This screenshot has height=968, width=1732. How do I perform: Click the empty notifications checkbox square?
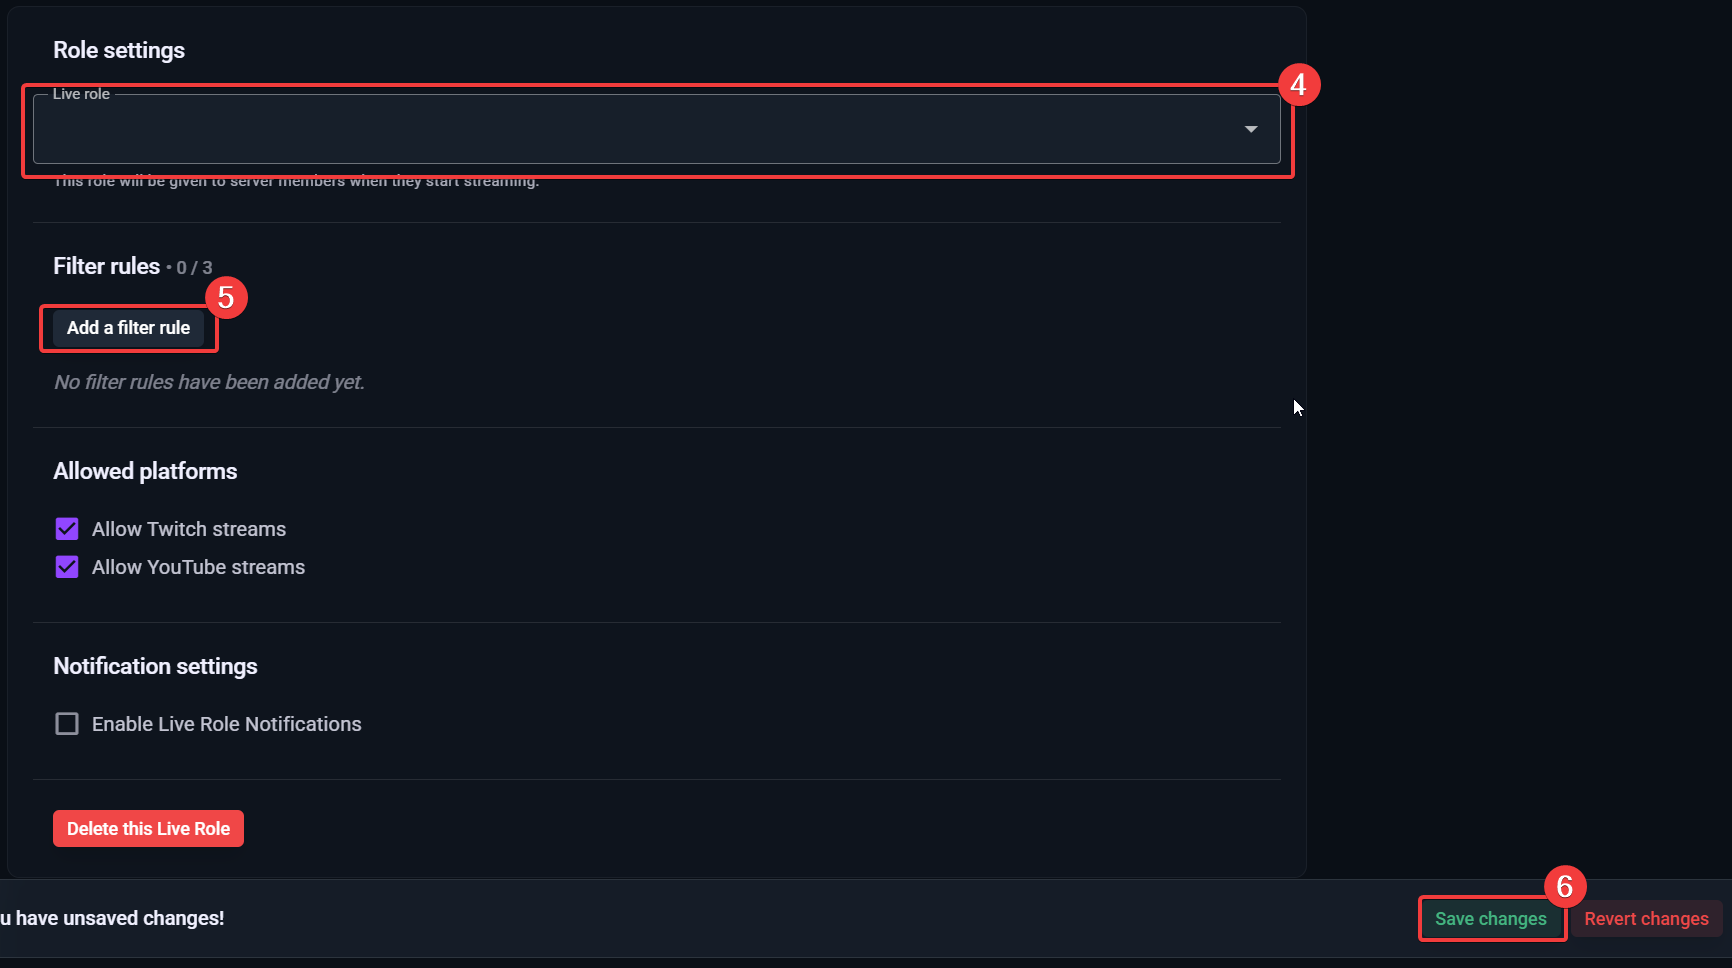coord(66,723)
